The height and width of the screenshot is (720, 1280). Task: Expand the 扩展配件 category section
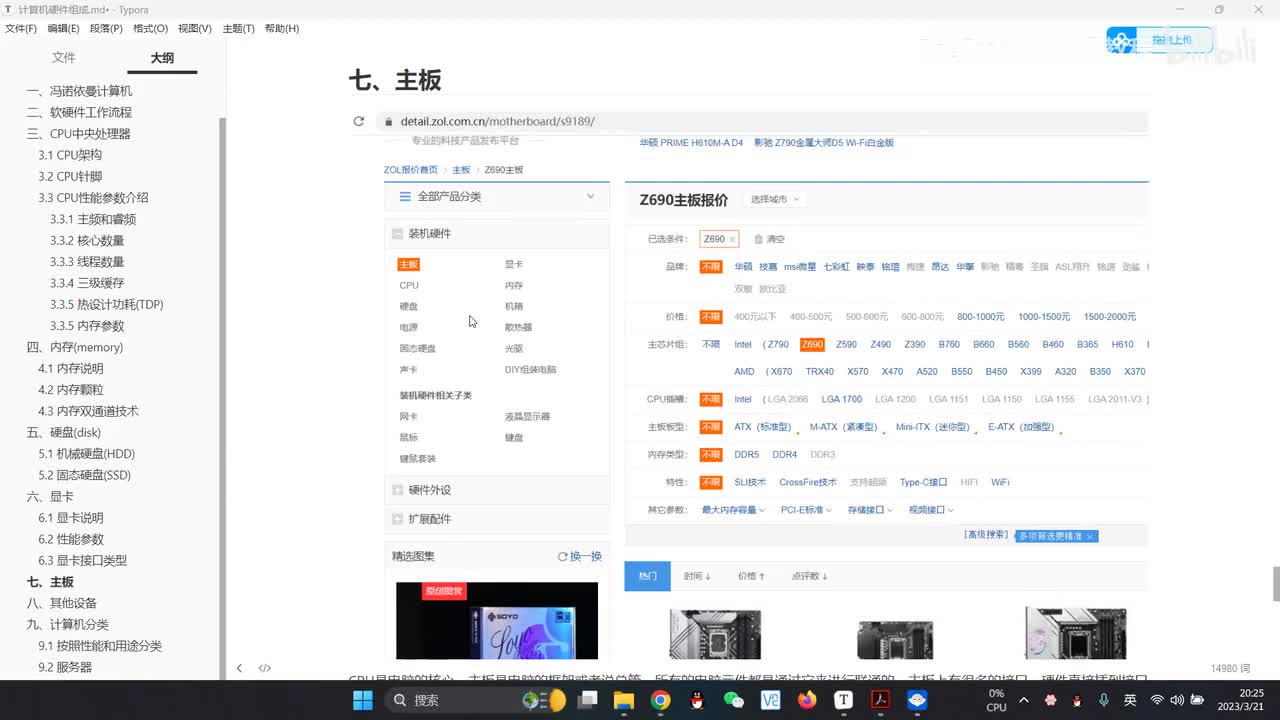397,519
